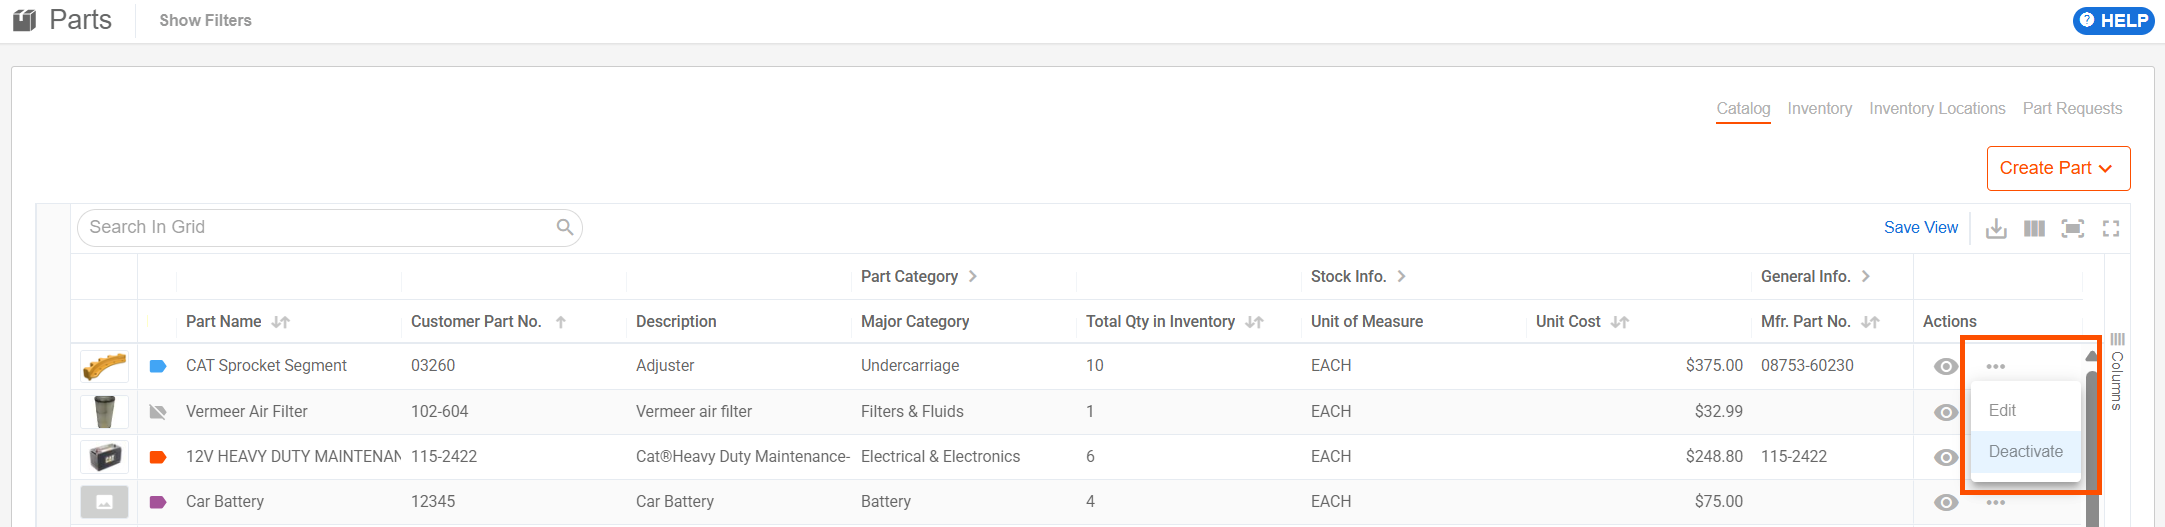Click the search magnifier icon in grid
The image size is (2165, 527).
[x=565, y=227]
